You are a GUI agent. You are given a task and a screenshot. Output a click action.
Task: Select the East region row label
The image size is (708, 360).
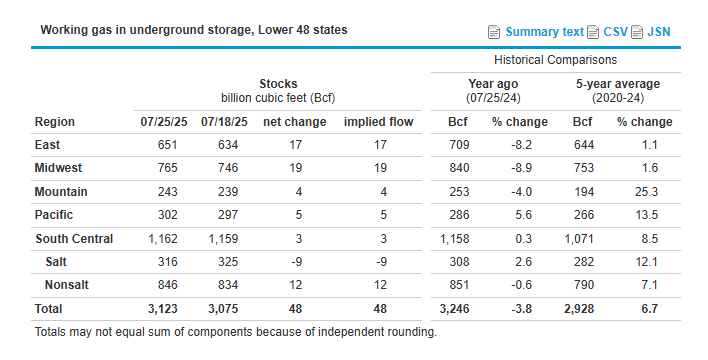click(x=47, y=145)
